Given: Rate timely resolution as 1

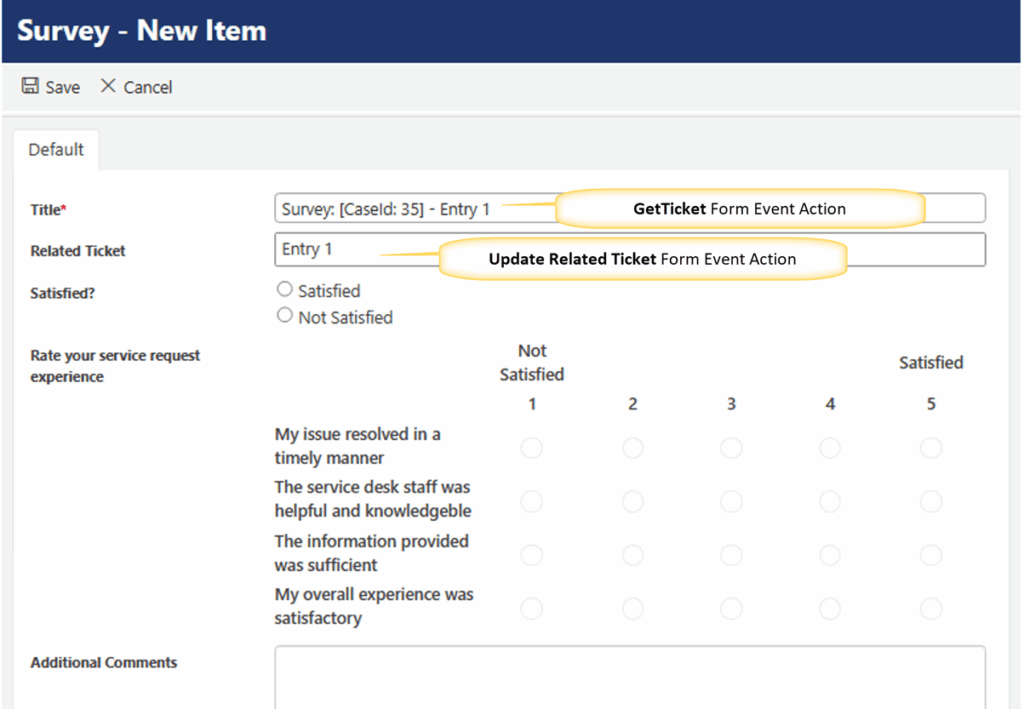Looking at the screenshot, I should [x=532, y=447].
